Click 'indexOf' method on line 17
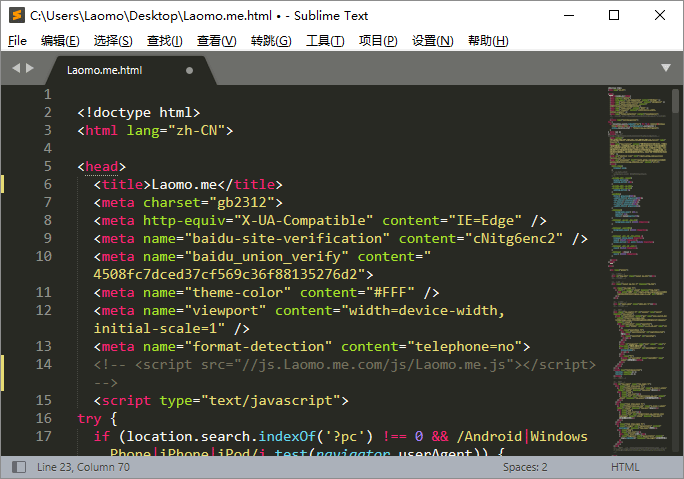This screenshot has width=684, height=479. (287, 436)
